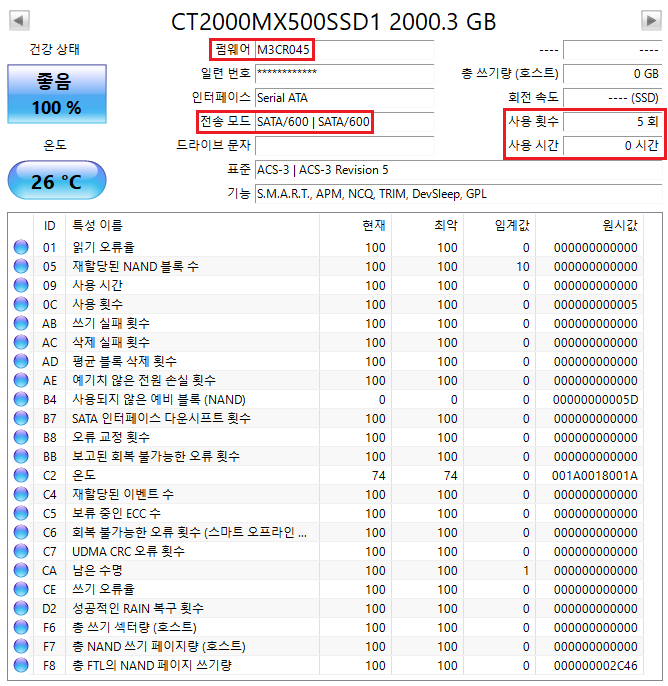
Task: Click rotation rate value ---- (SSD)
Action: point(612,98)
